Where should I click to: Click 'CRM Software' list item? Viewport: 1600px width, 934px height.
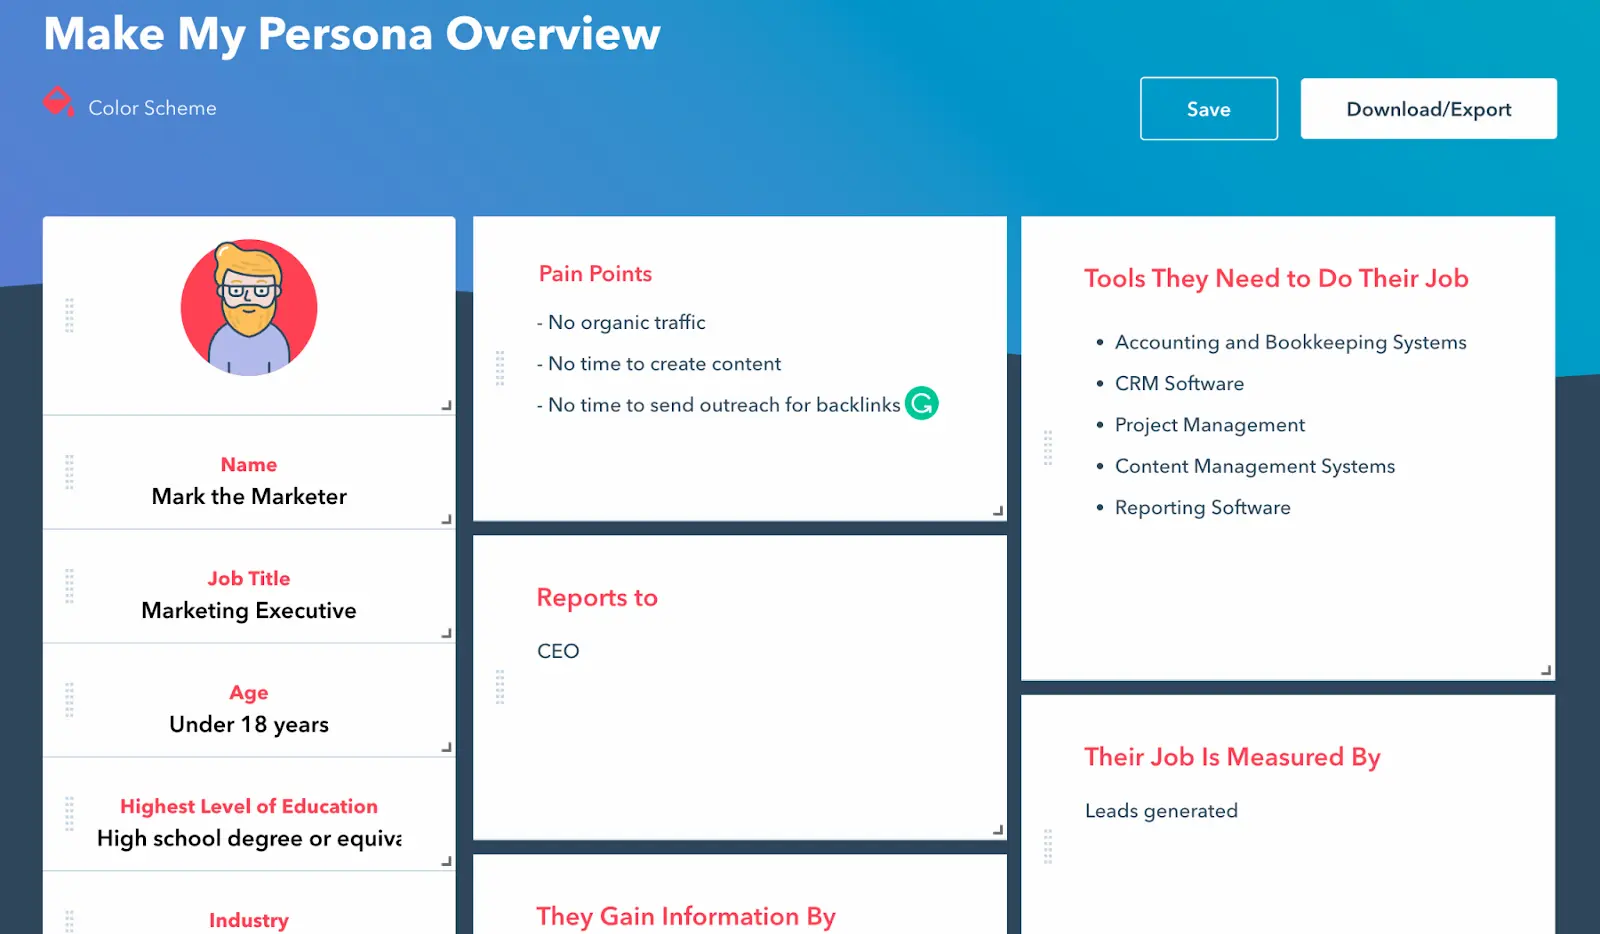tap(1179, 384)
